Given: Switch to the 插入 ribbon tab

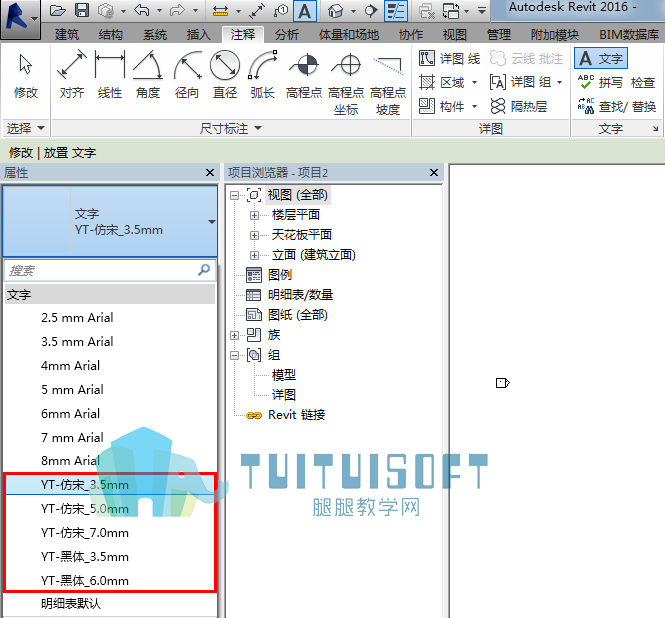Looking at the screenshot, I should coord(198,34).
